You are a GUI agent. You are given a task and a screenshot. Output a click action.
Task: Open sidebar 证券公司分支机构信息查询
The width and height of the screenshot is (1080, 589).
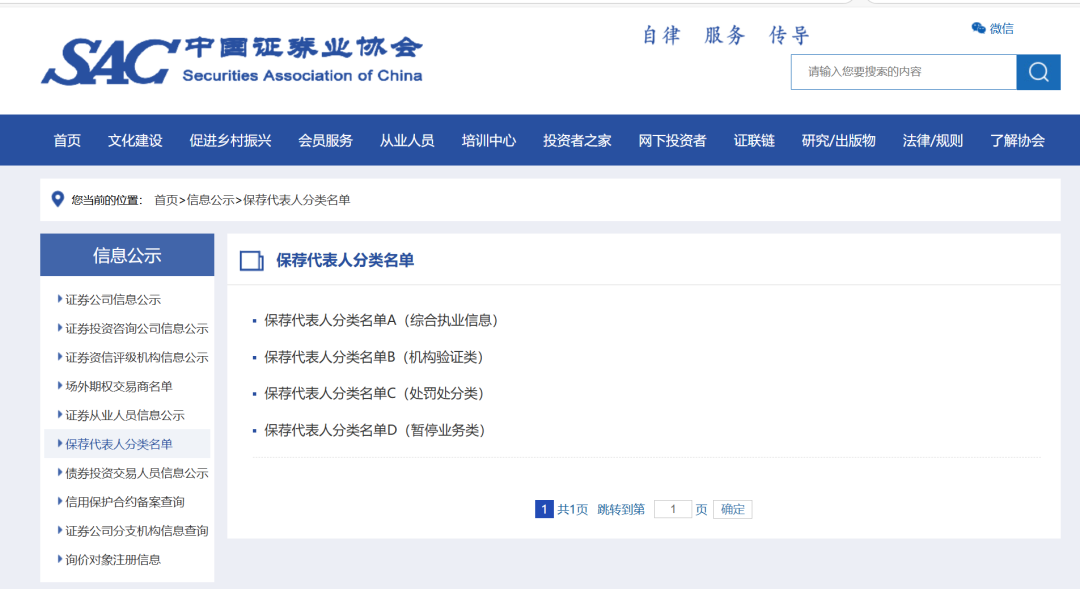click(136, 531)
